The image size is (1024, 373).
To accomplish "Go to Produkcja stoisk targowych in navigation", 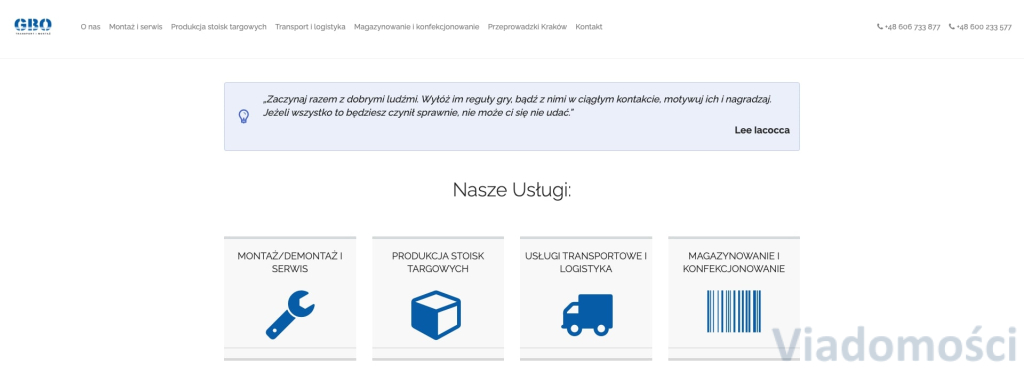I will 219,27.
